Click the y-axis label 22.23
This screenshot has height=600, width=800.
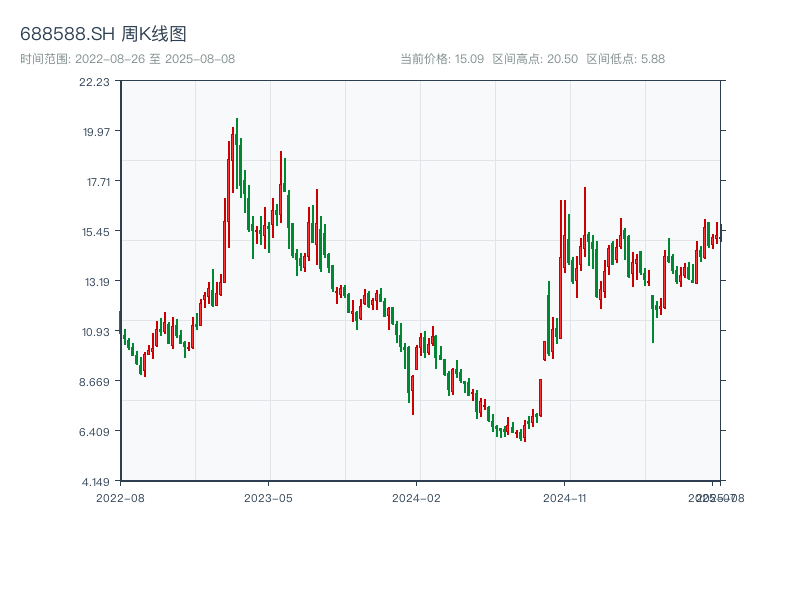coord(94,82)
